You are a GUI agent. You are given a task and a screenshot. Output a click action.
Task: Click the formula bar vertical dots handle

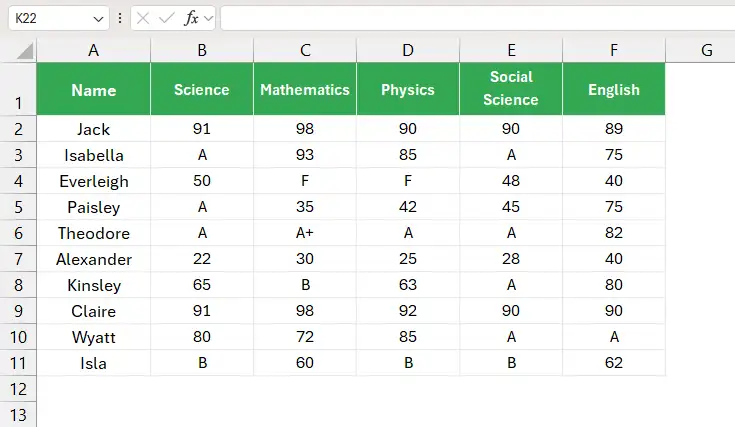click(120, 18)
